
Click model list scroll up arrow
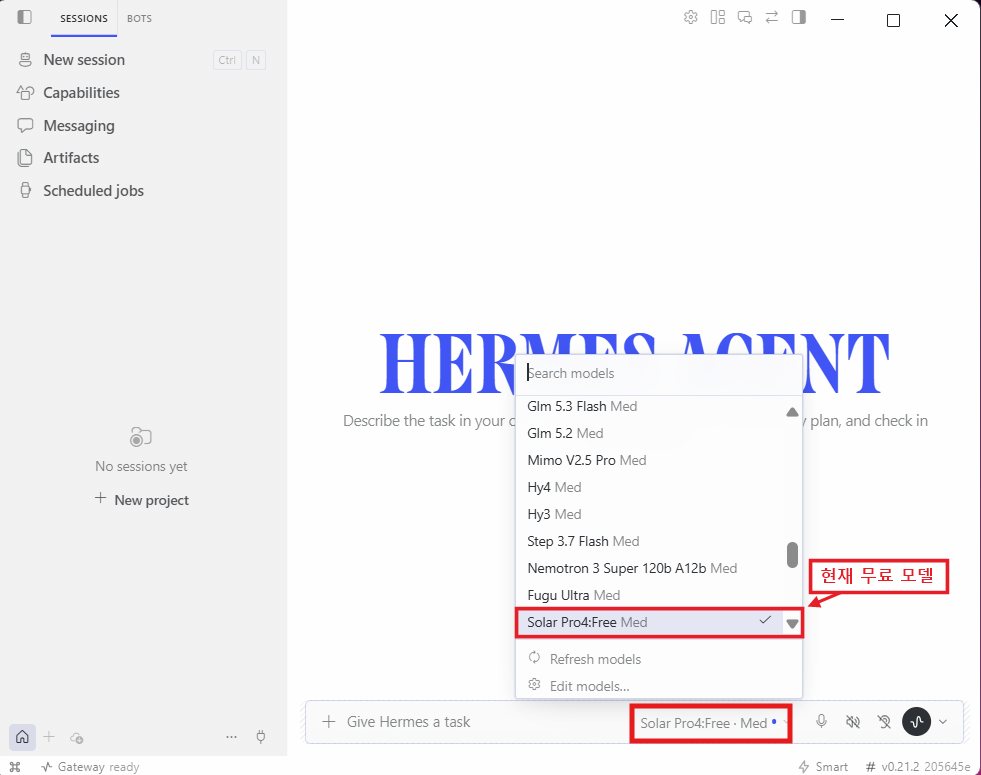coord(792,412)
